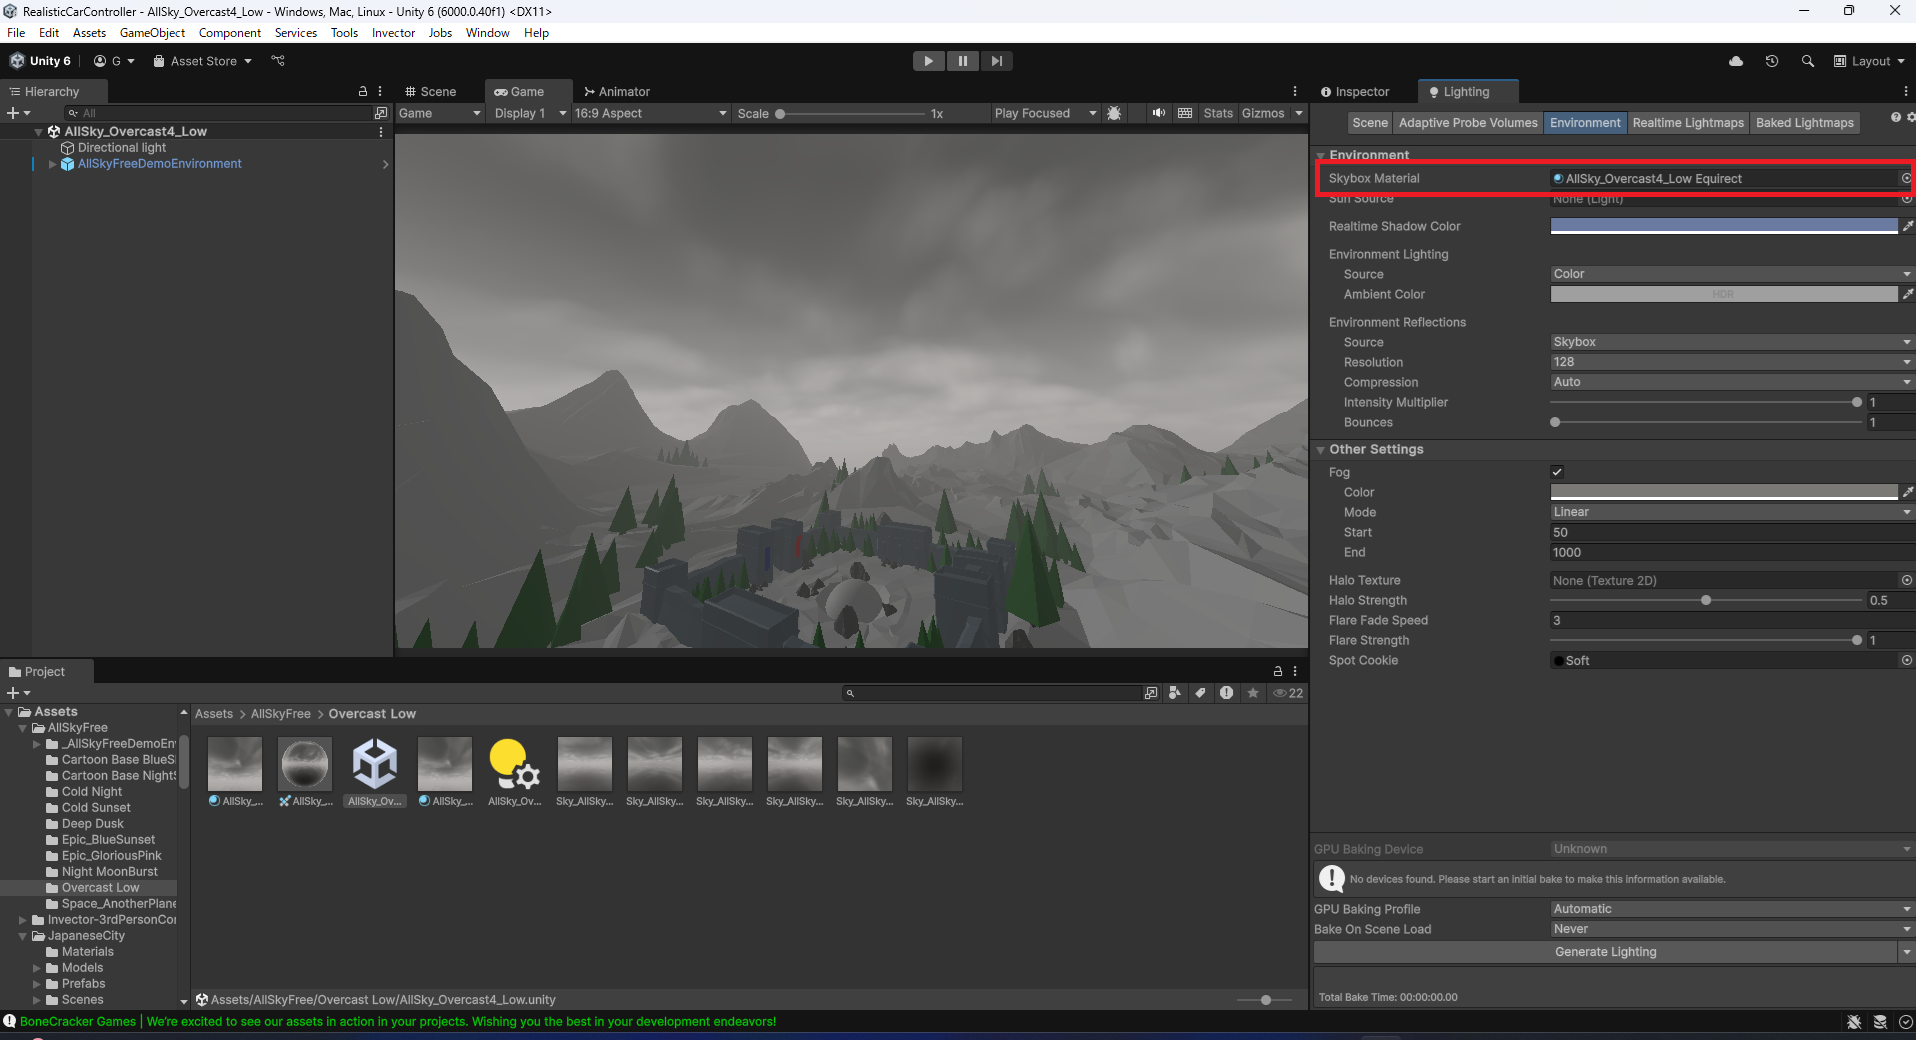Image resolution: width=1916 pixels, height=1040 pixels.
Task: Open Unity Cloud icon in toolbar
Action: (x=1736, y=61)
